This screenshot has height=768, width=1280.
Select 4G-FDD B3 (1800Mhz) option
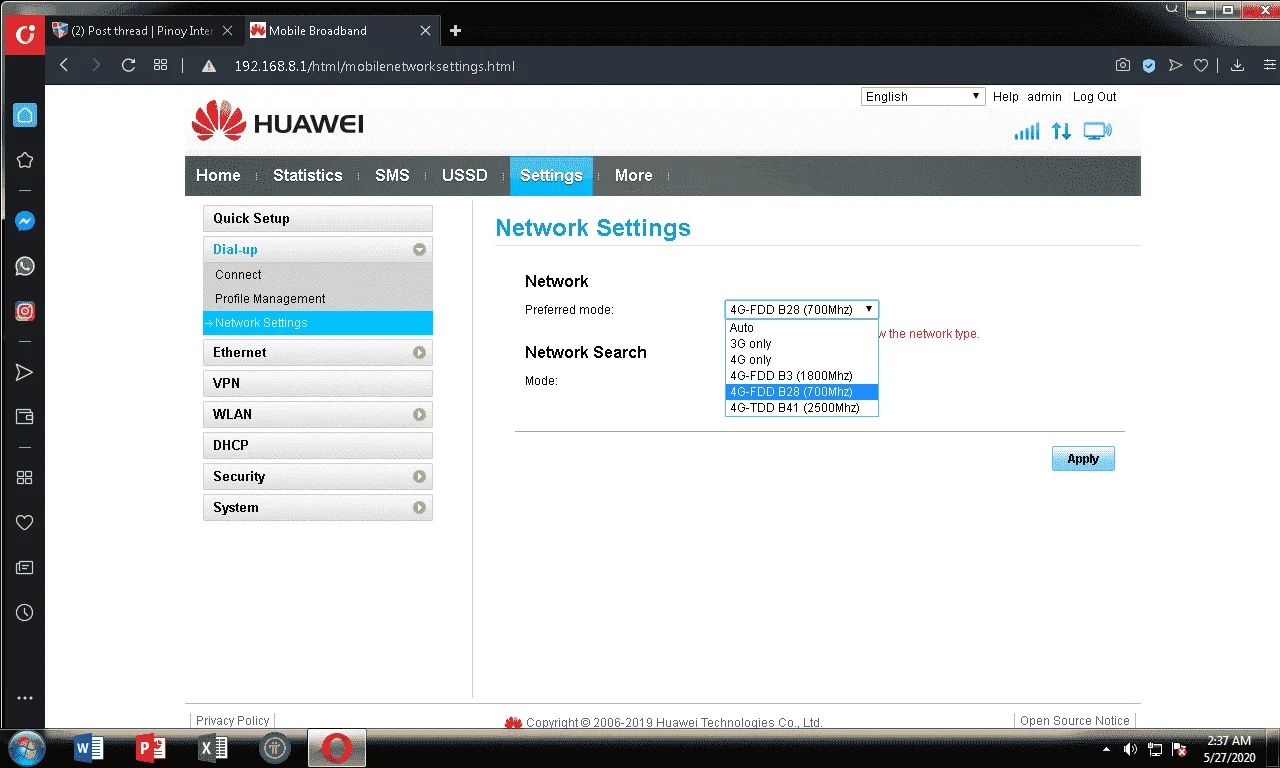802,376
